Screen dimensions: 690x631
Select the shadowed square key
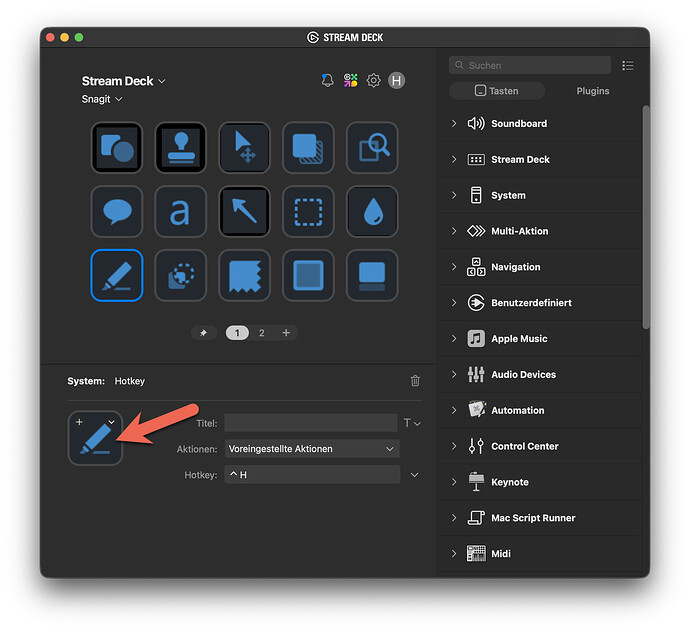pos(308,147)
